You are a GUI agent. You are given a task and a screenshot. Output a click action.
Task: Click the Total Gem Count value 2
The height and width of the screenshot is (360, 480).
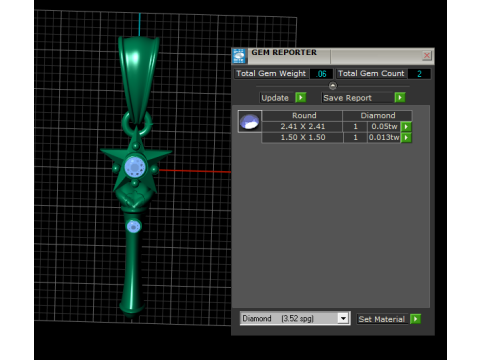pos(419,74)
